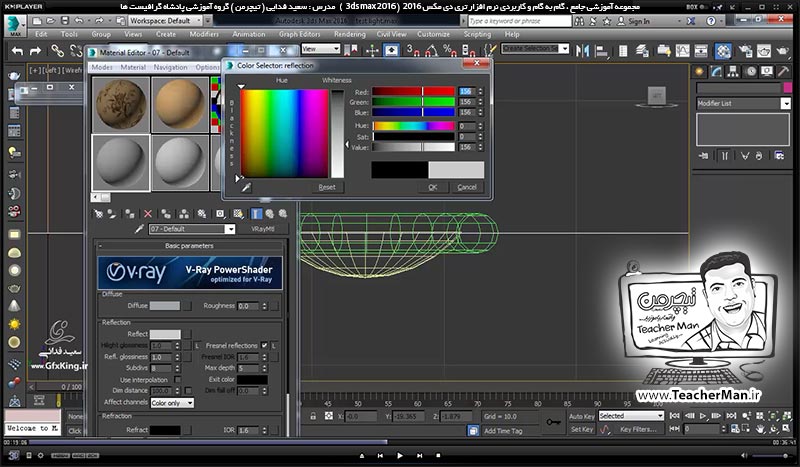Open the Affect channels Color only dropdown

pos(172,403)
